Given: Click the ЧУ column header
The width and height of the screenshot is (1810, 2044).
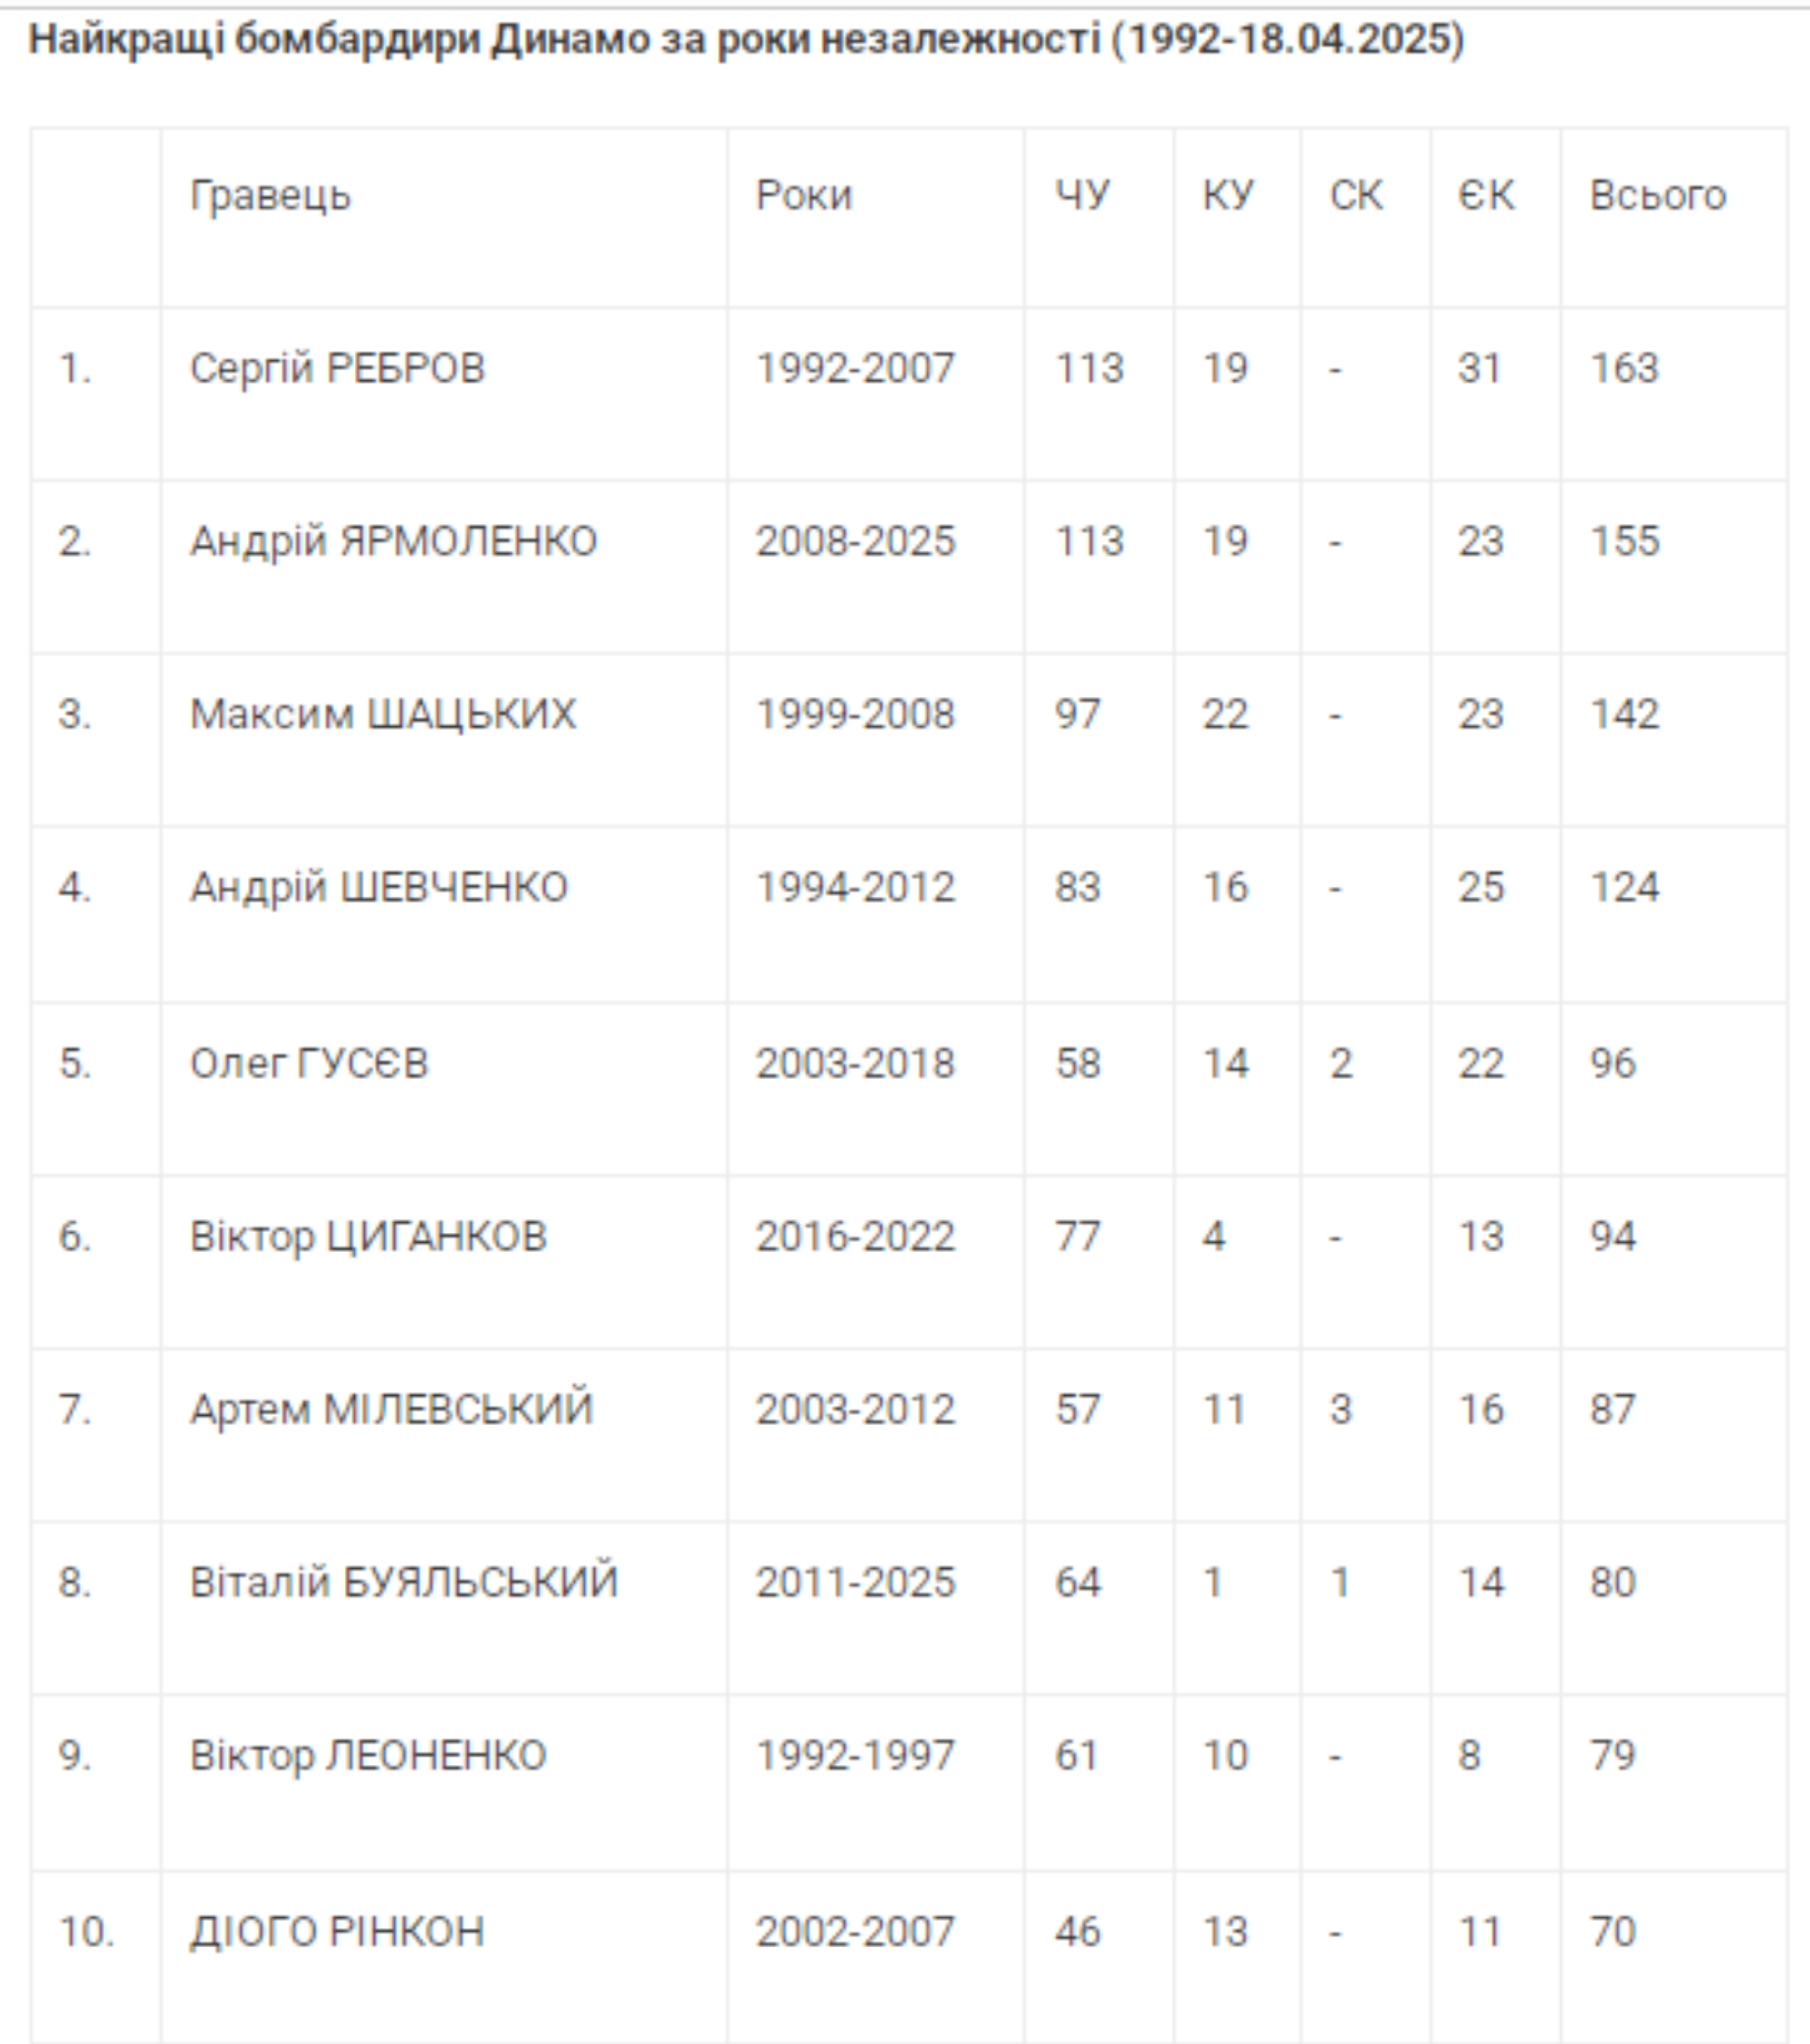Looking at the screenshot, I should click(1082, 196).
